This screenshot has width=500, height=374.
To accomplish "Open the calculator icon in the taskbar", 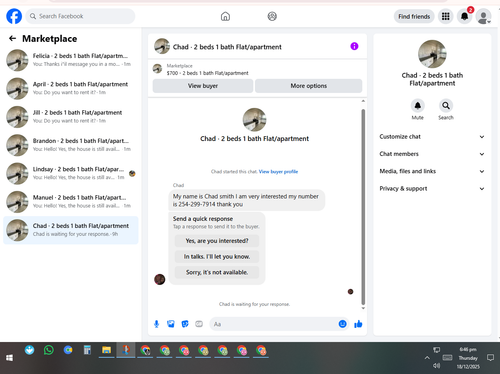I will [x=87, y=350].
